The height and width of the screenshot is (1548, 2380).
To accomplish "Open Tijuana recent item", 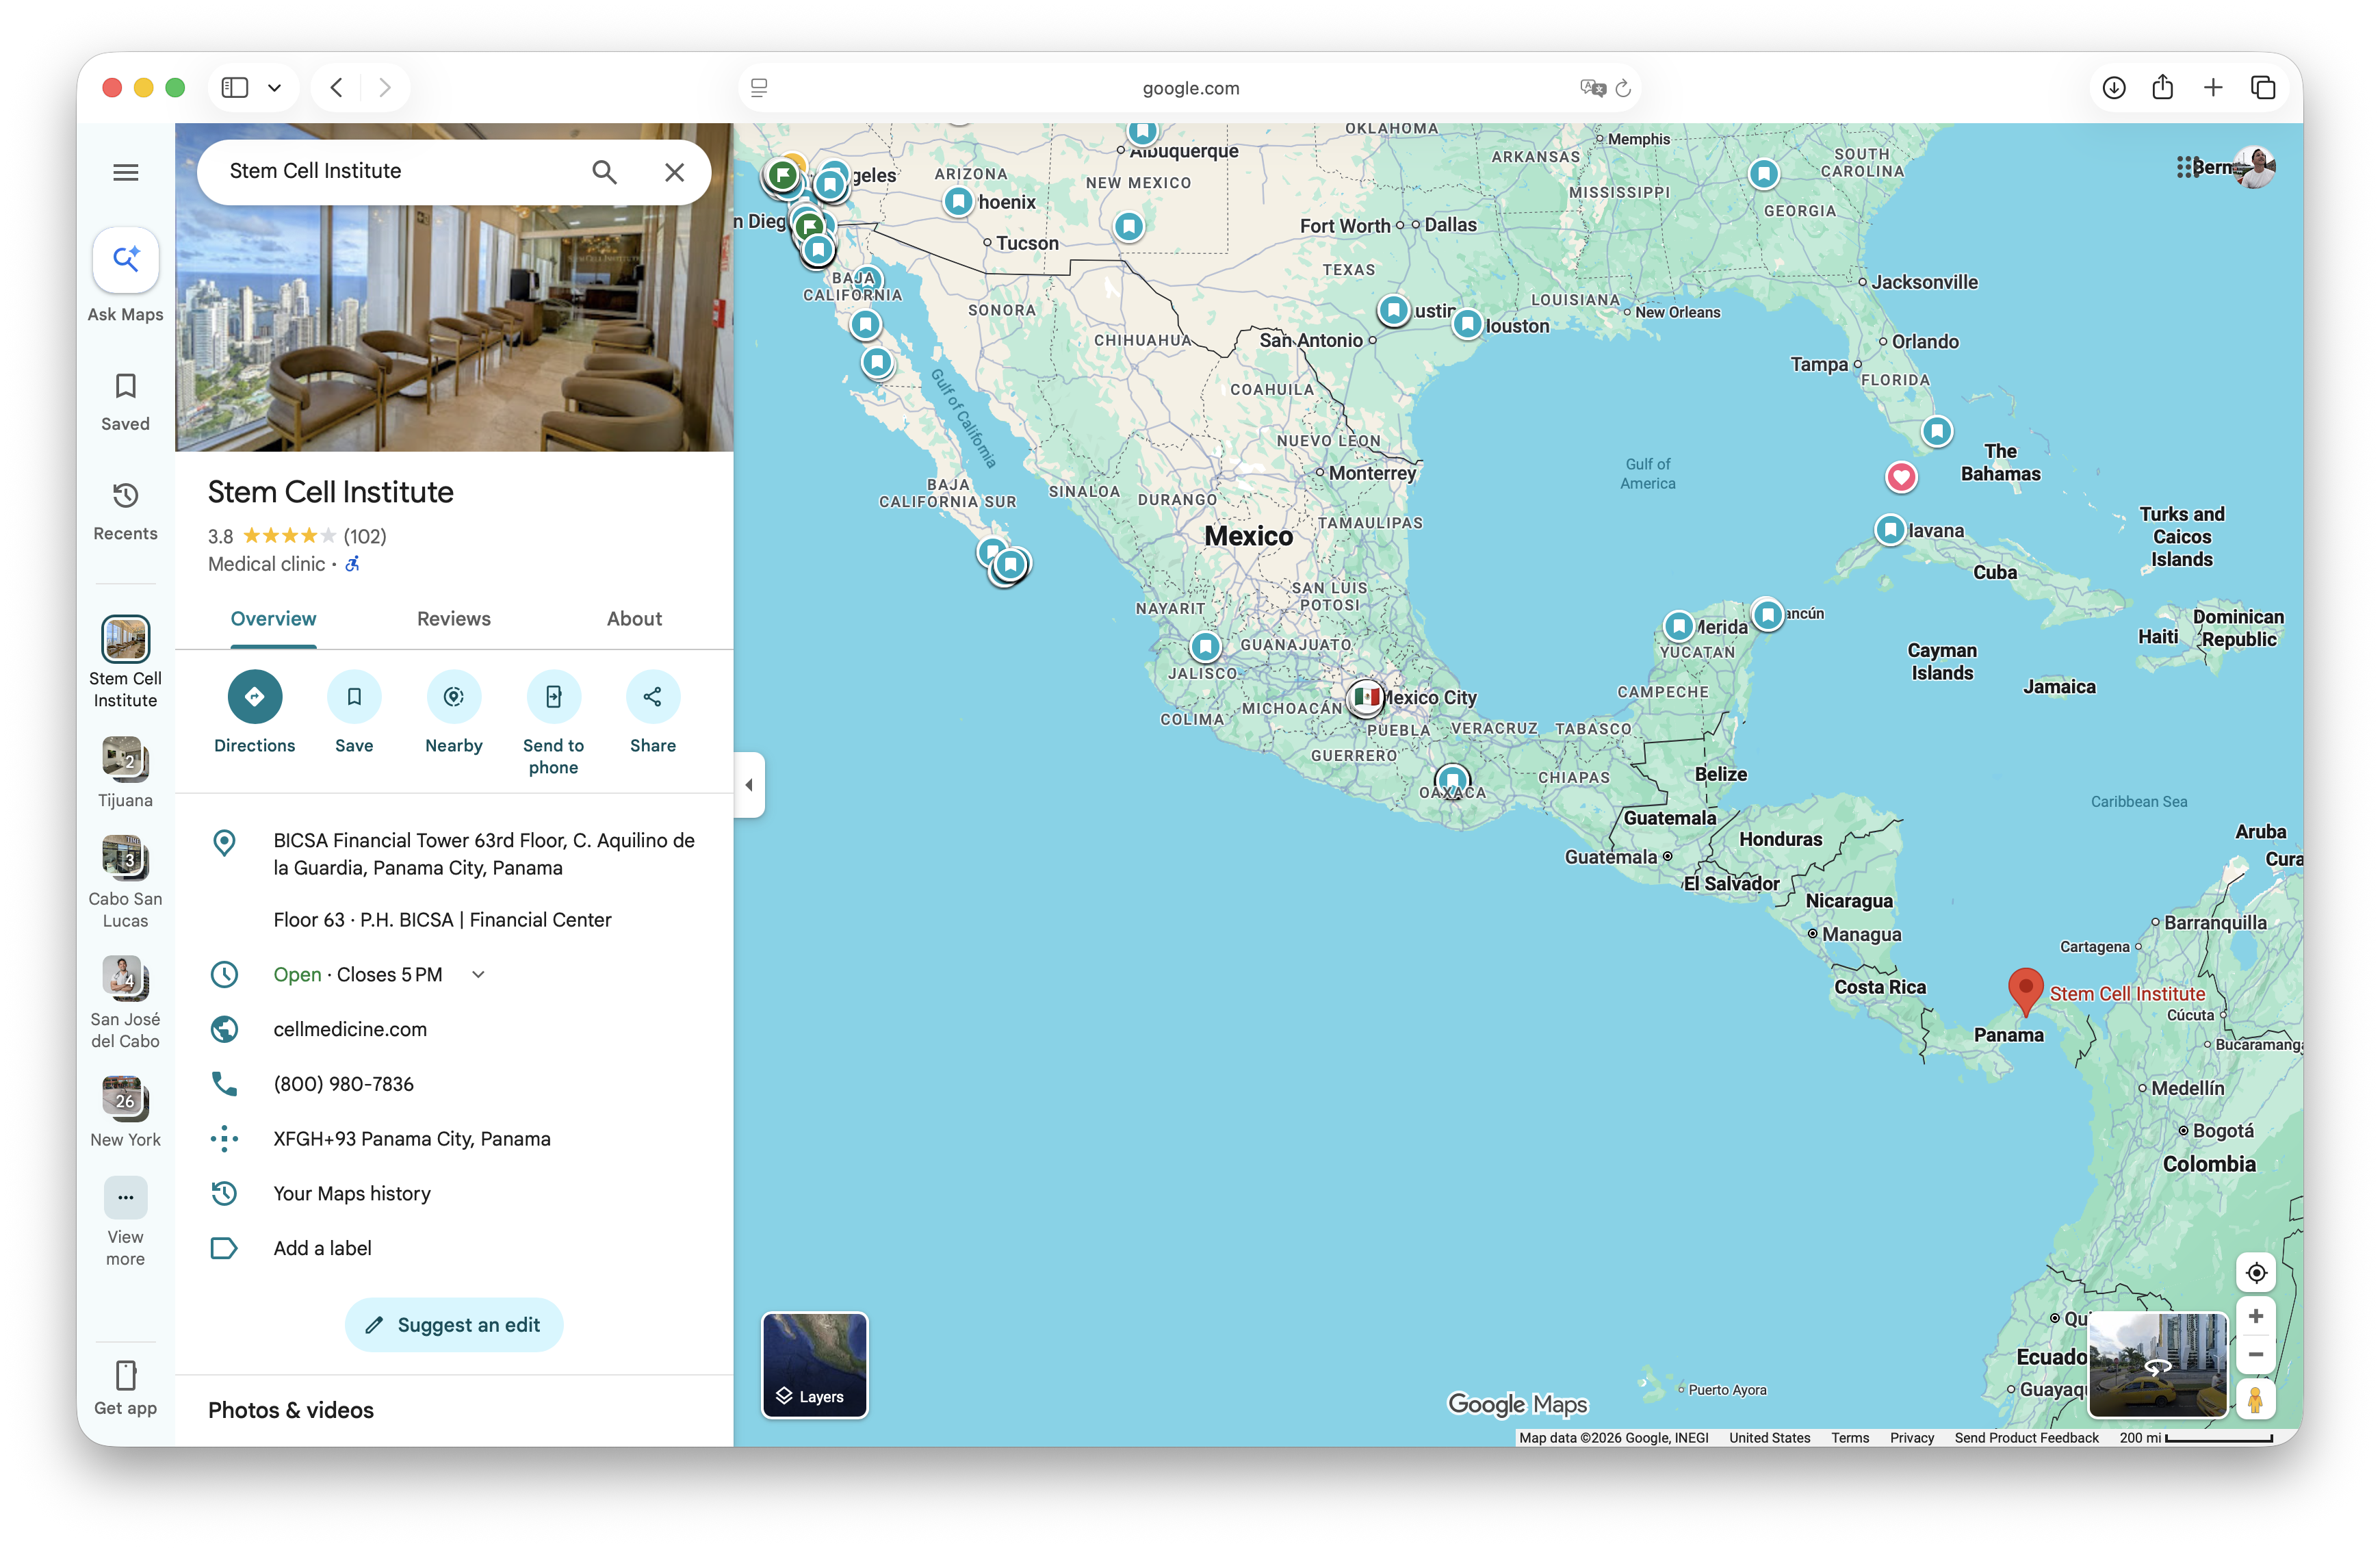I will 125,772.
